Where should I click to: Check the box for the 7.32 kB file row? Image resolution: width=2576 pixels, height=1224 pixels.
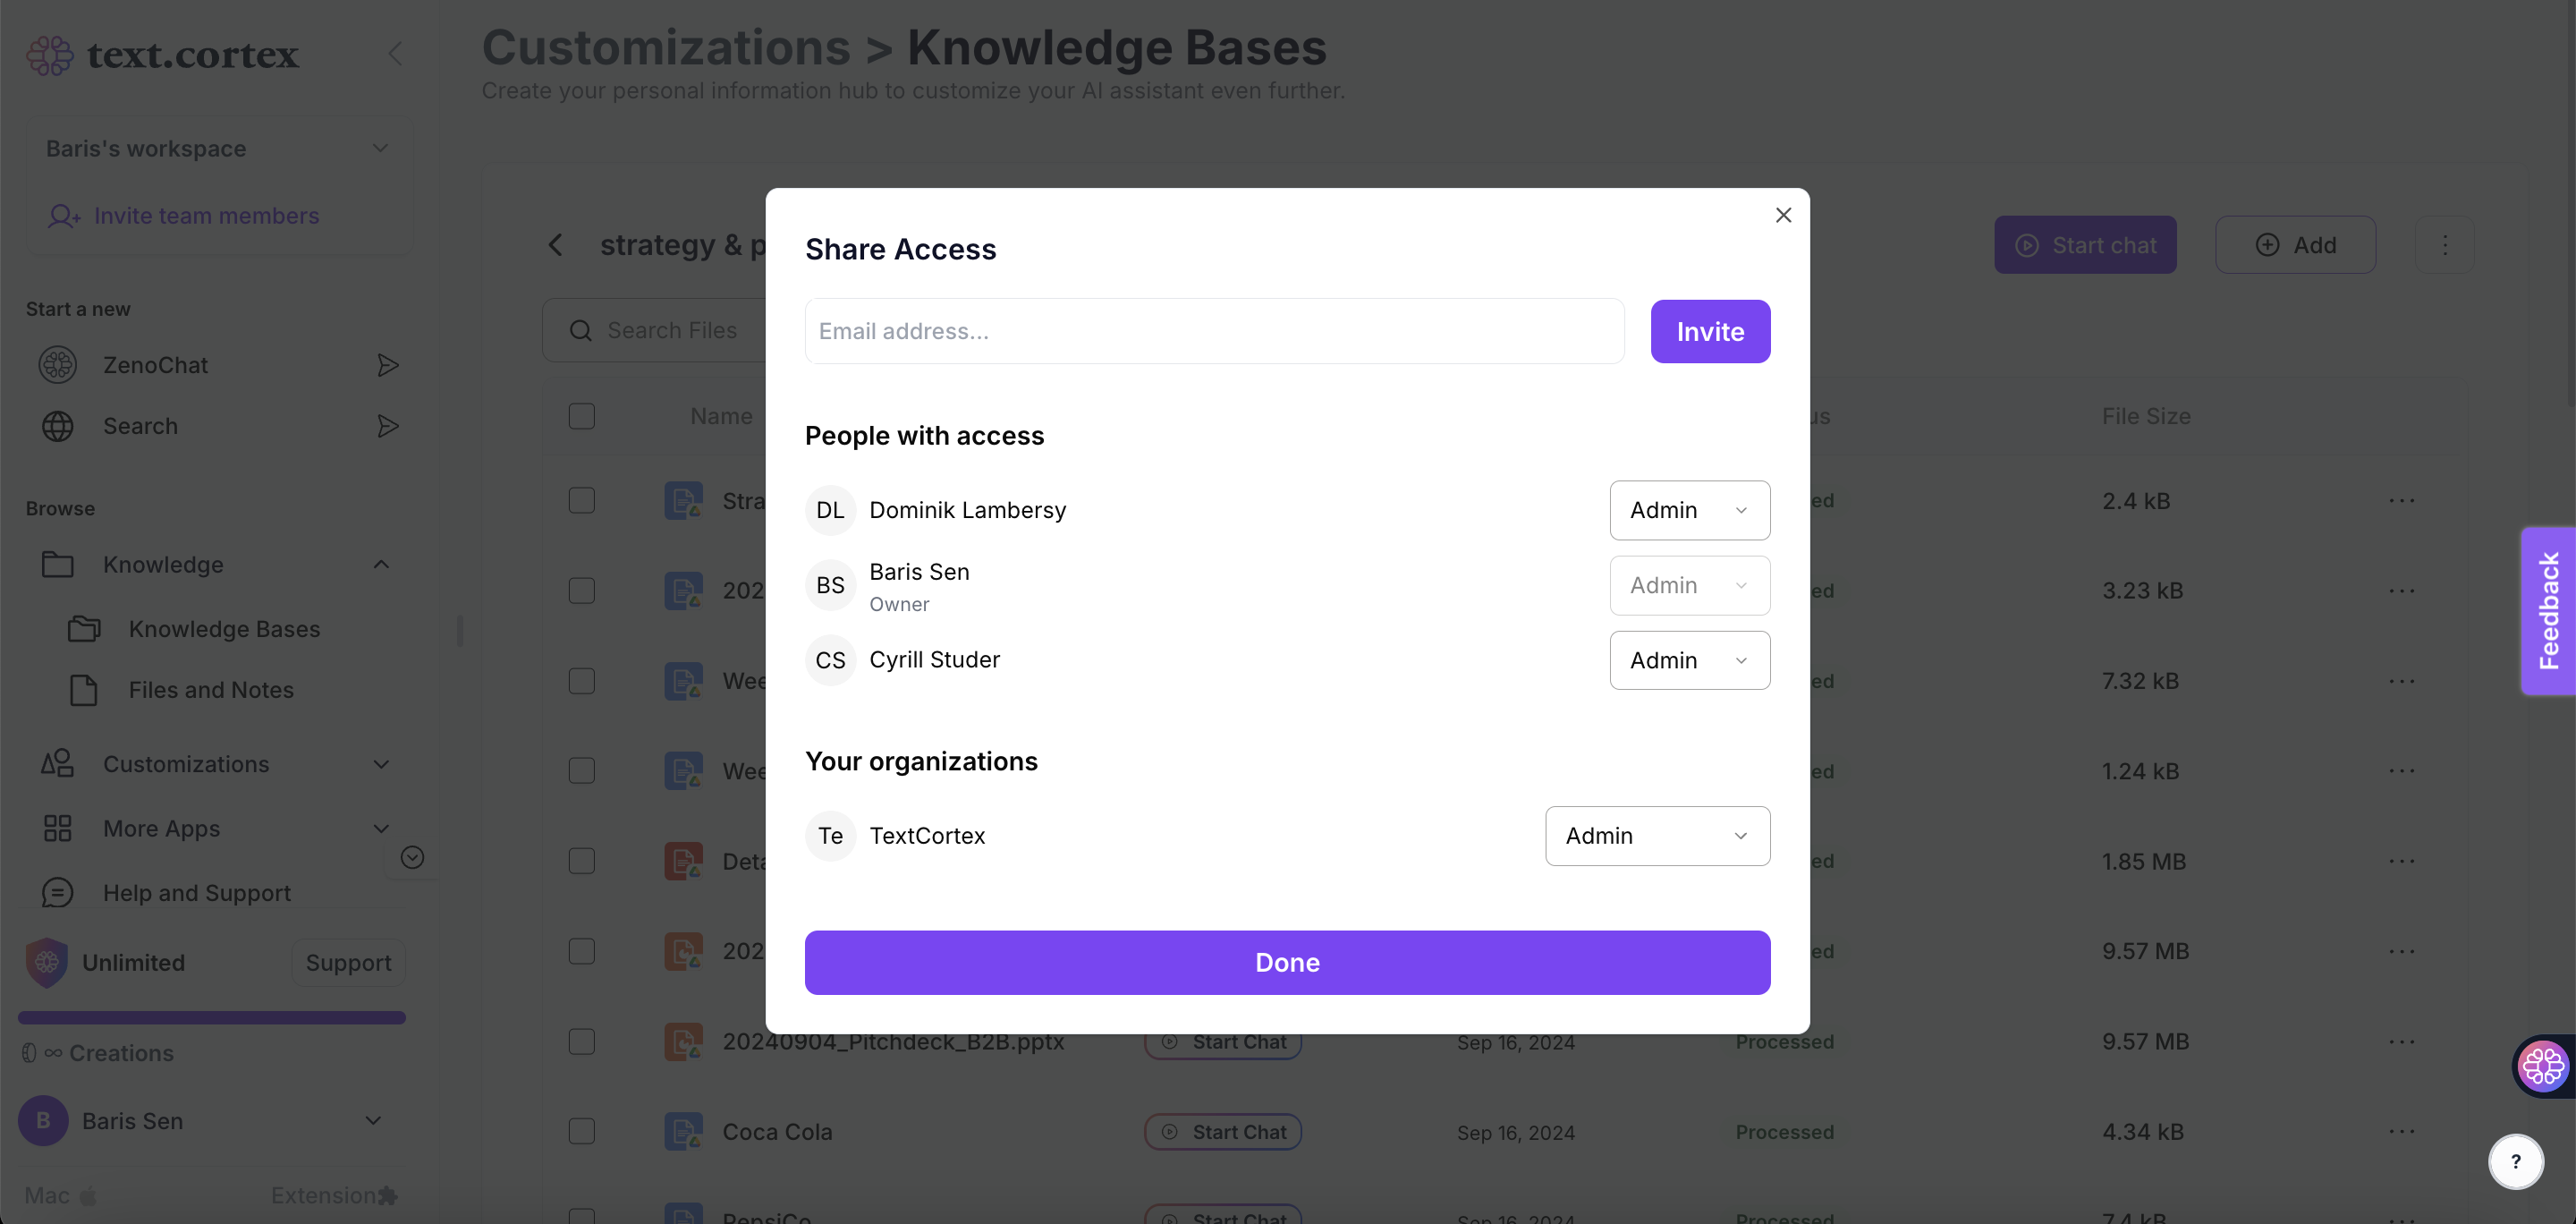(x=581, y=681)
